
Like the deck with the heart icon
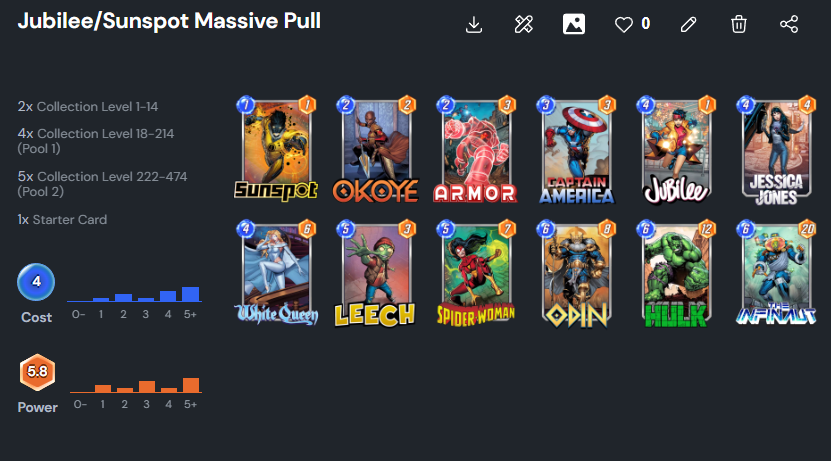click(x=624, y=24)
